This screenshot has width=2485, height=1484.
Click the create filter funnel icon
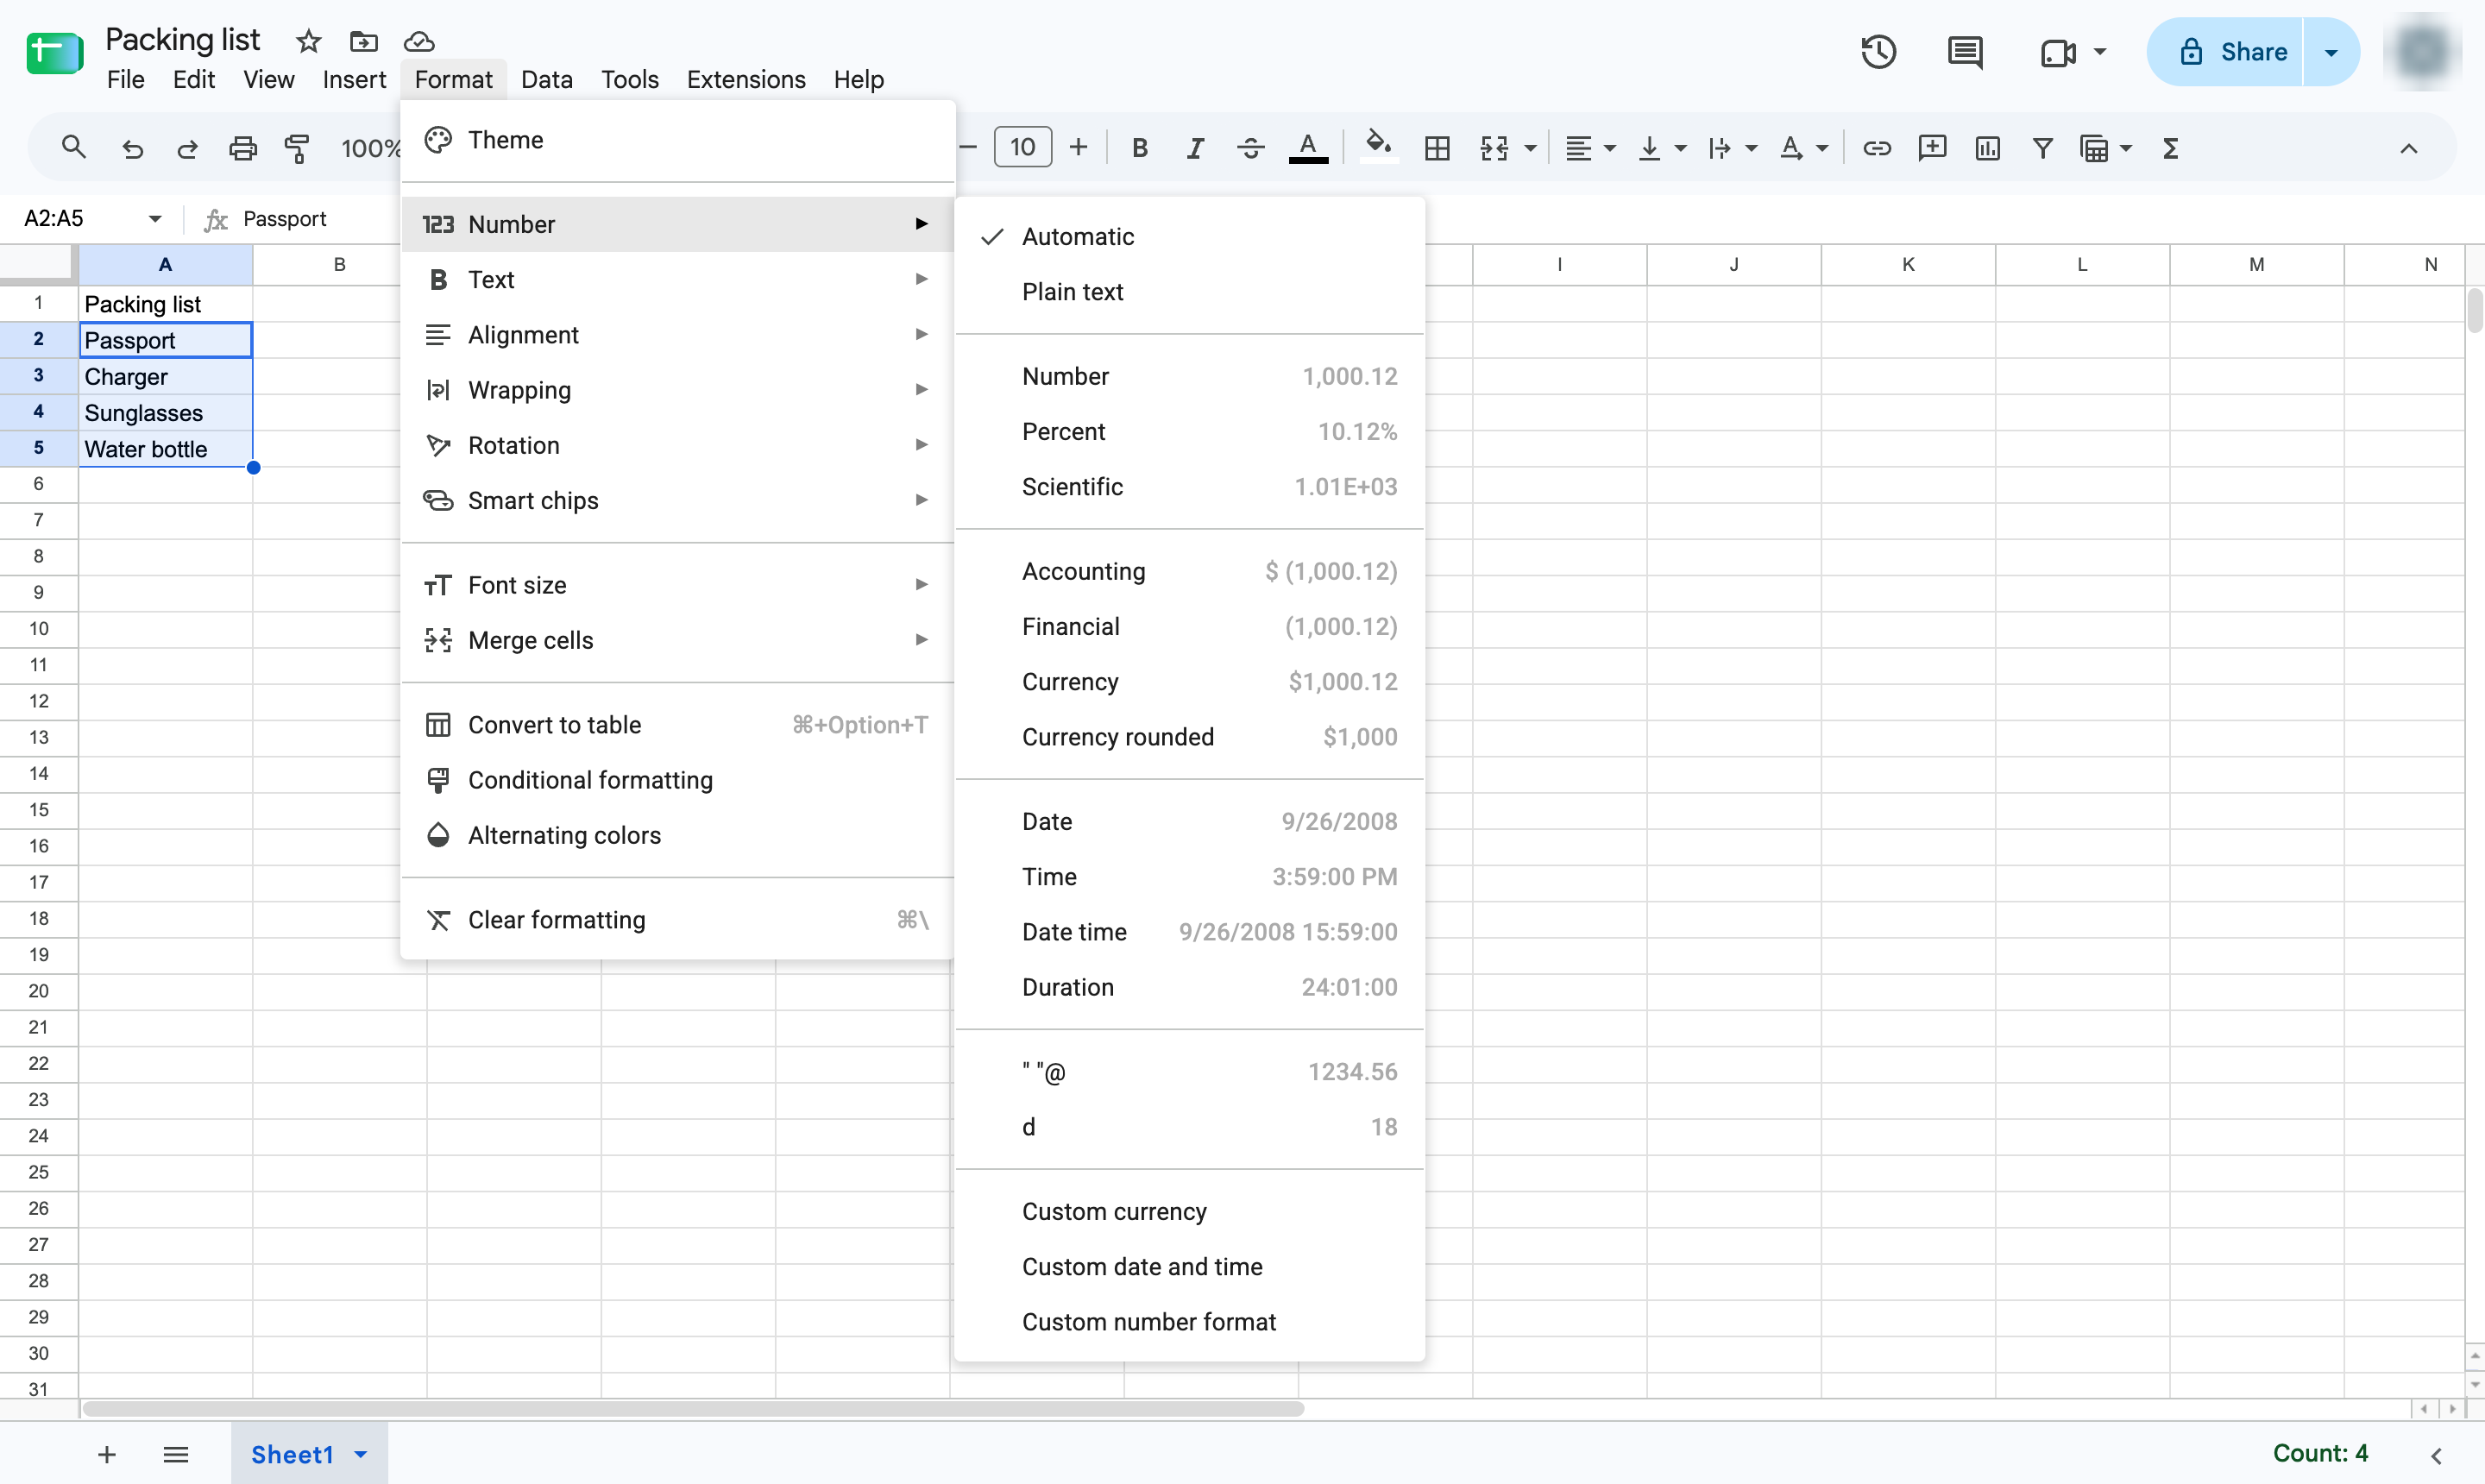click(2042, 149)
